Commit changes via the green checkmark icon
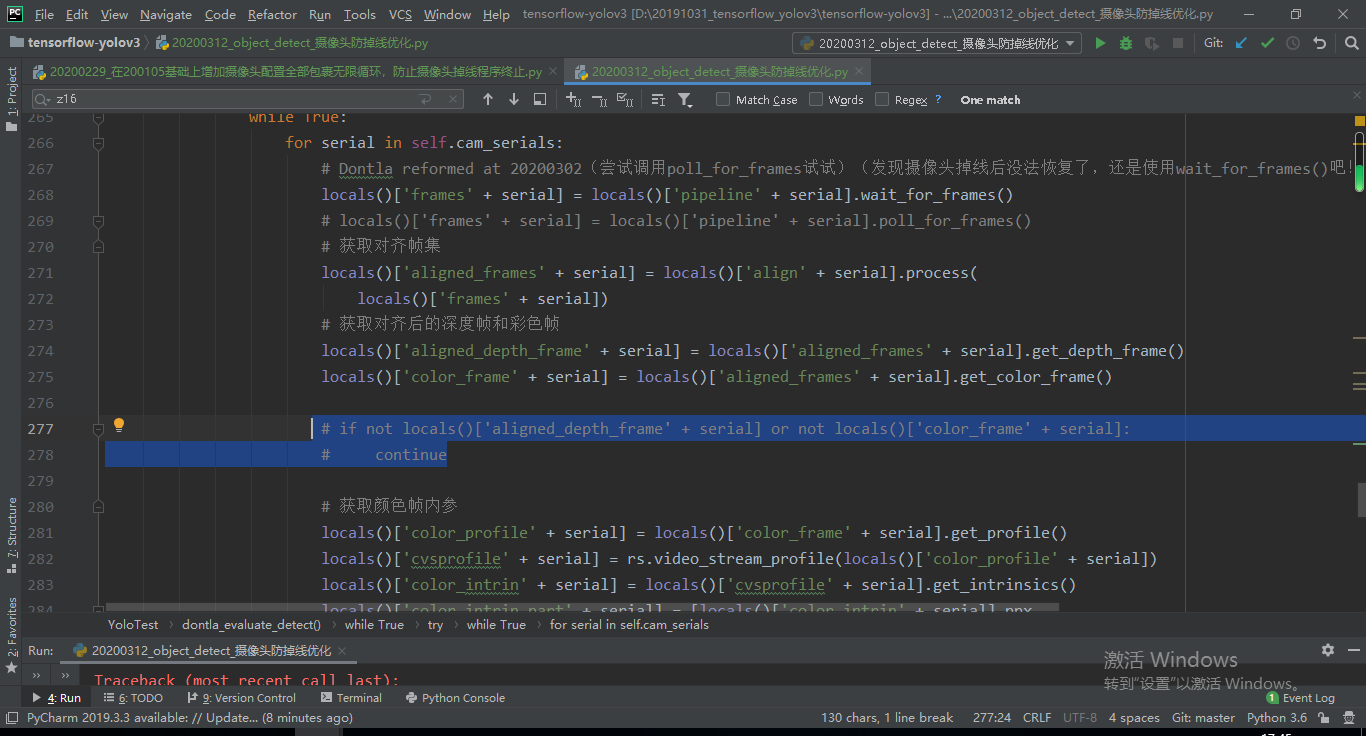This screenshot has height=736, width=1366. [x=1268, y=44]
